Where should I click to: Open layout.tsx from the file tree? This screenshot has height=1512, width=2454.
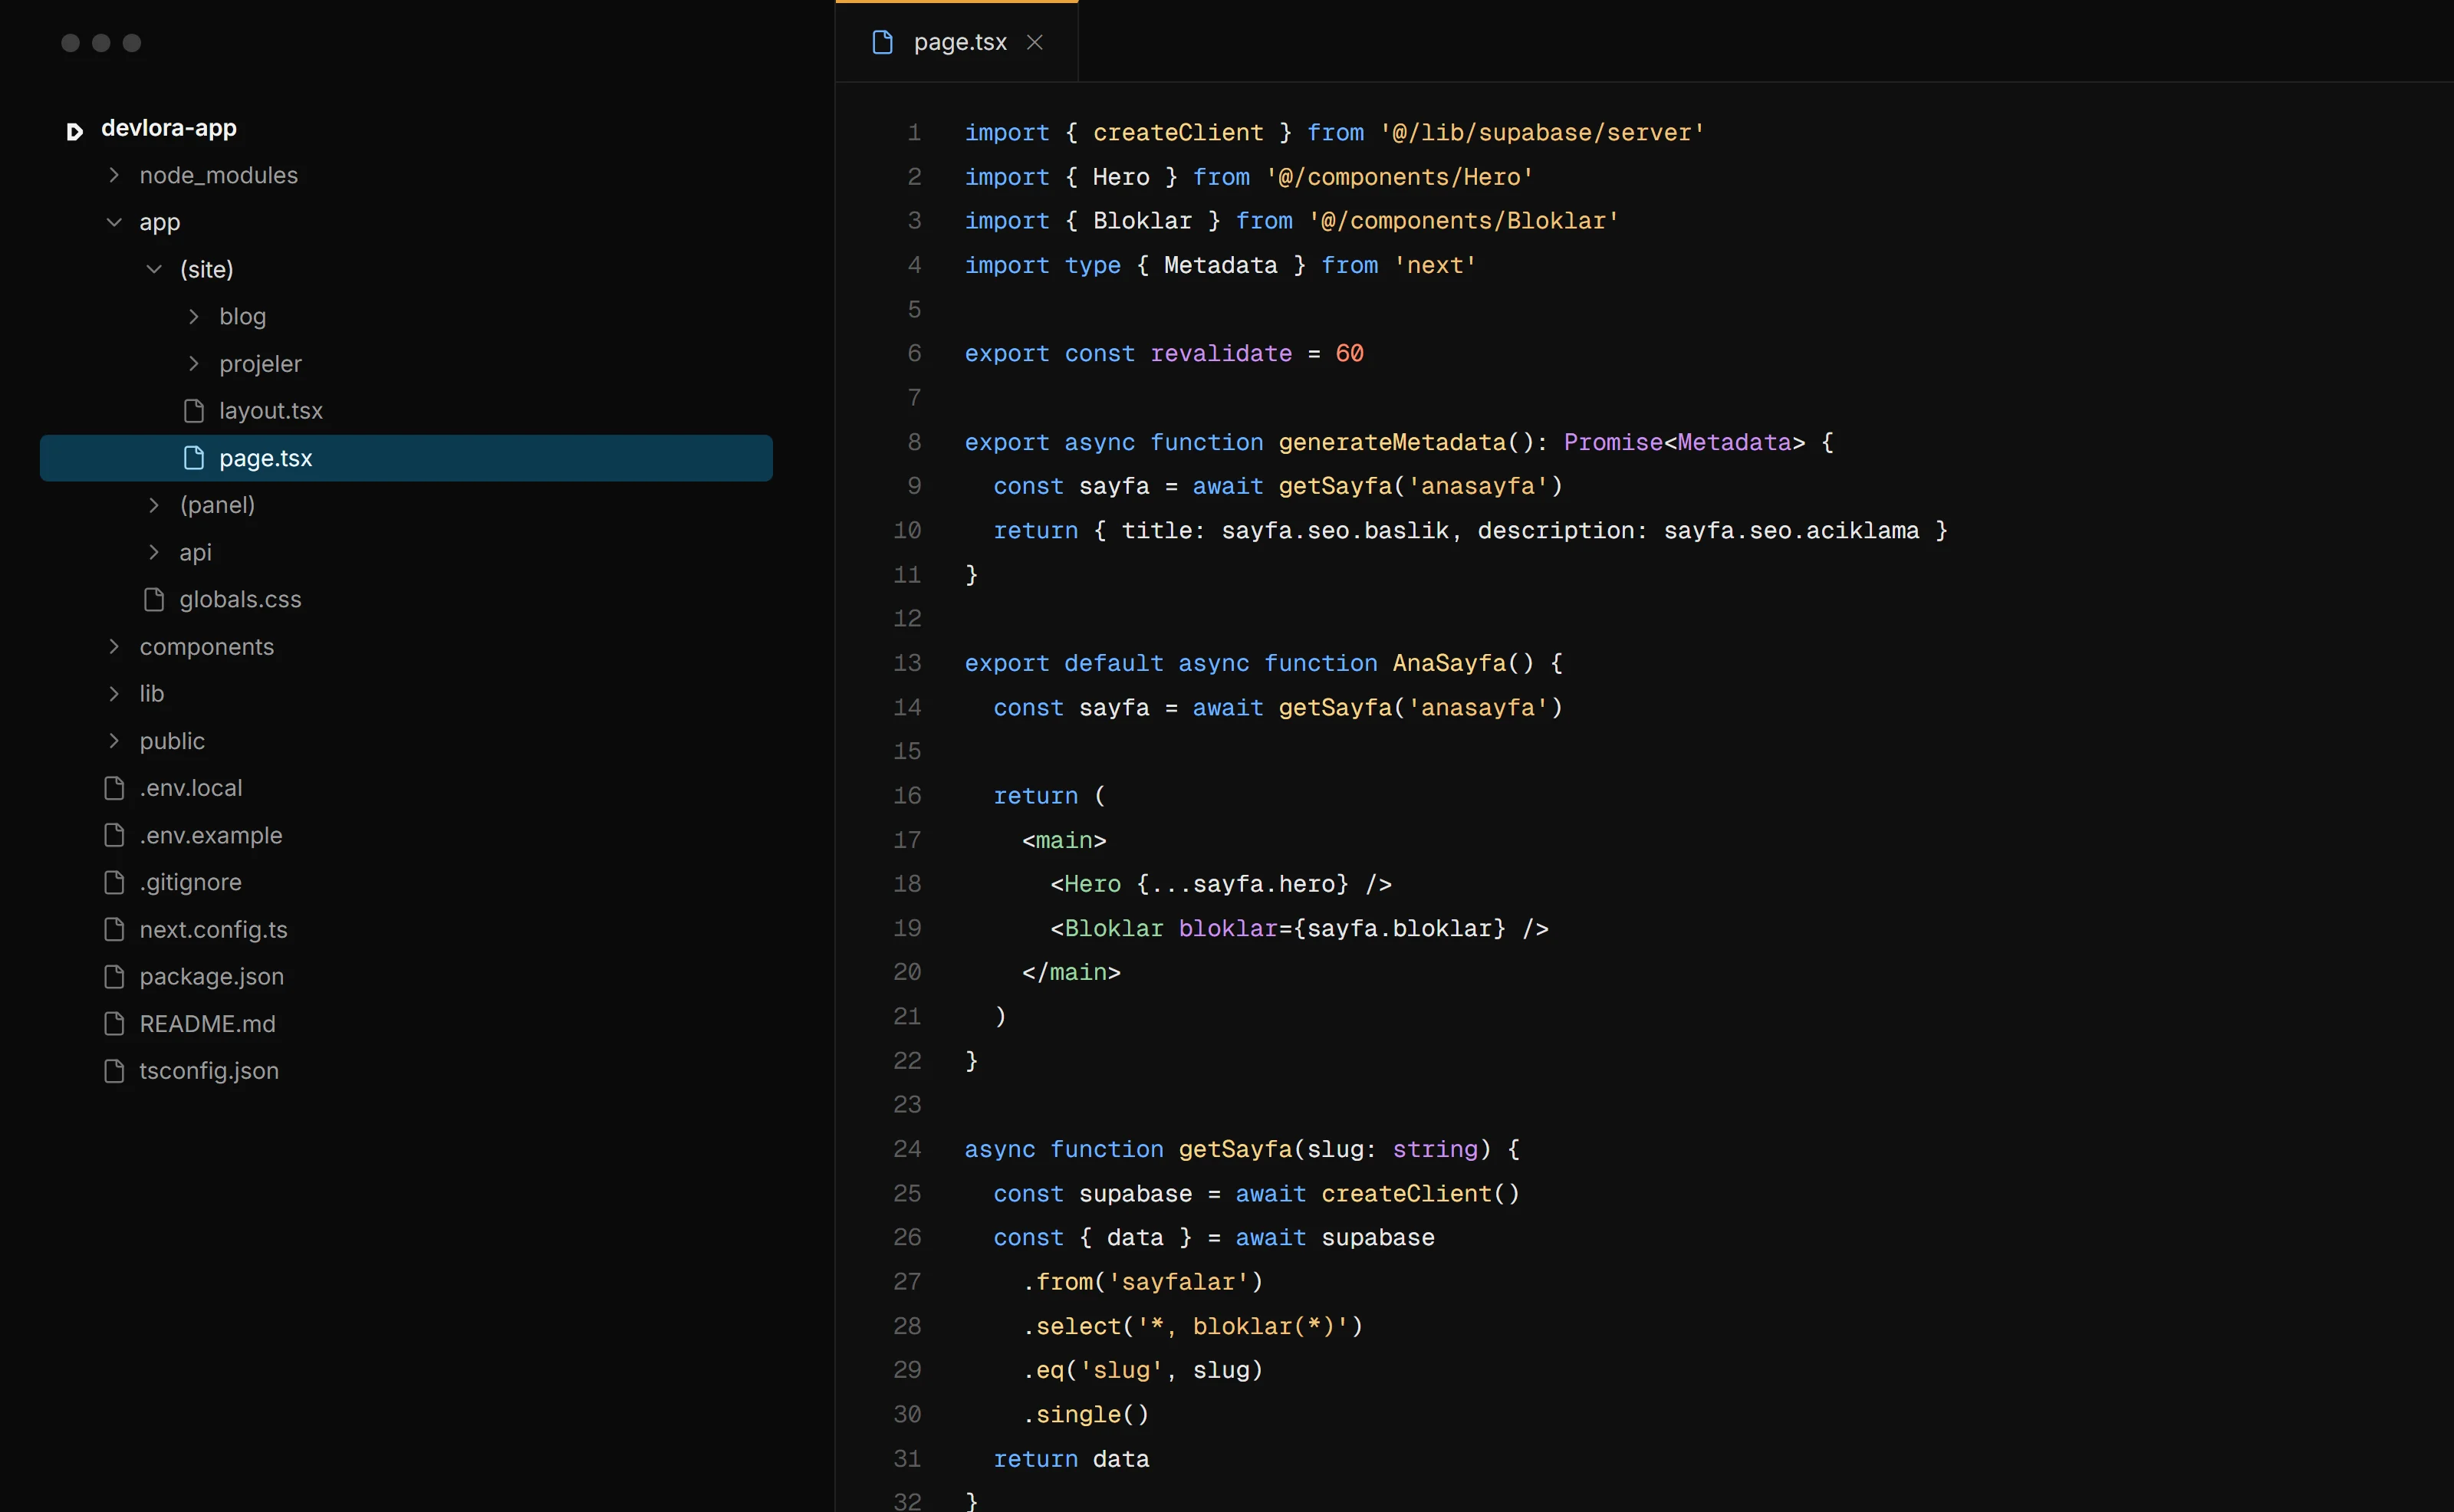[x=271, y=411]
